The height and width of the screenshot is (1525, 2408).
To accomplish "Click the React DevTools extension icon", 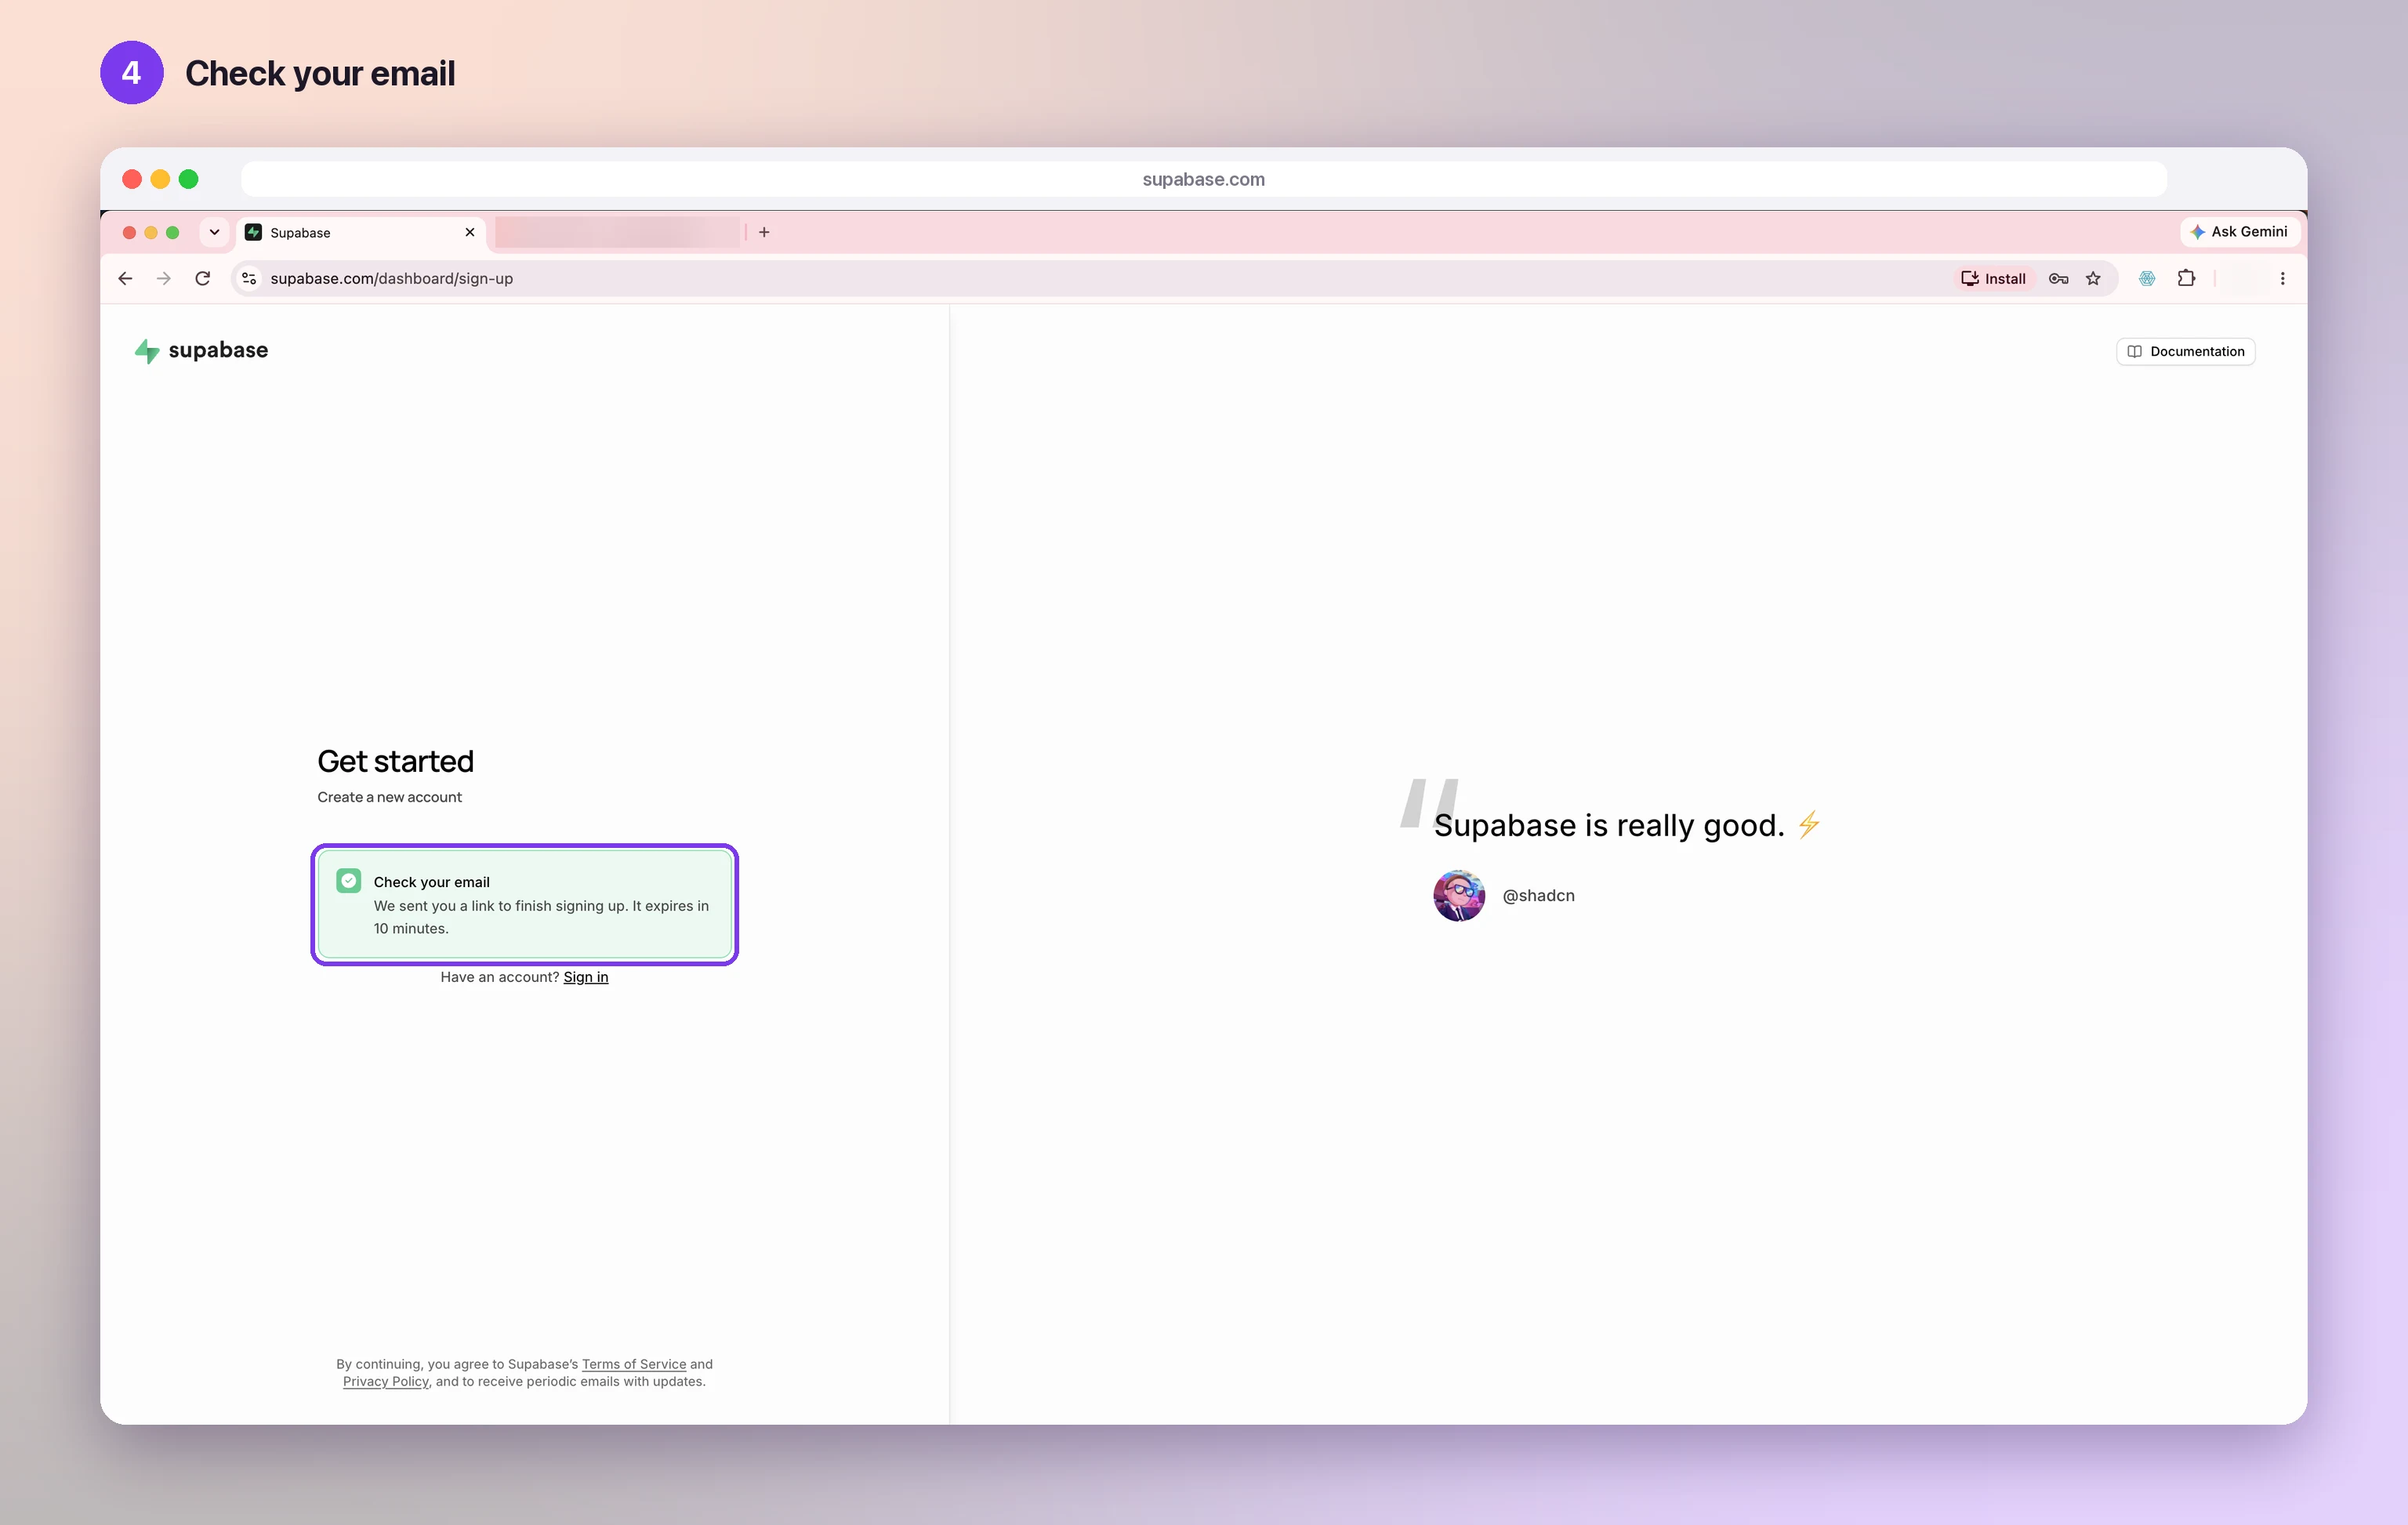I will pyautogui.click(x=2147, y=279).
